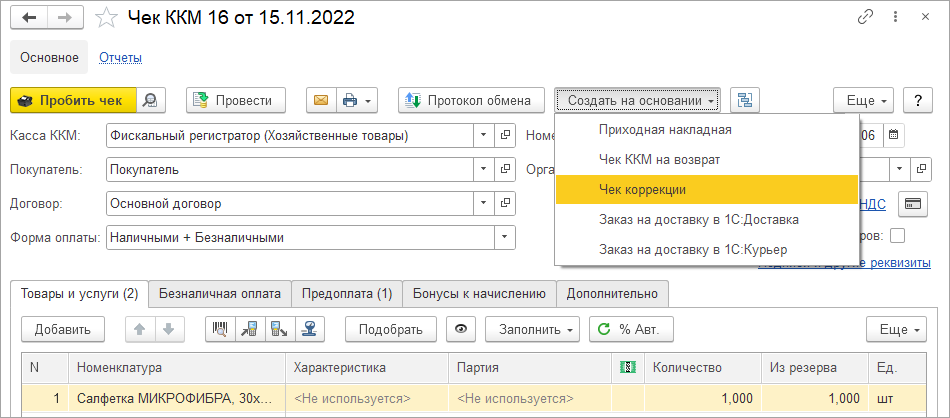Open the document structure icon button
The height and width of the screenshot is (418, 950).
(x=745, y=100)
